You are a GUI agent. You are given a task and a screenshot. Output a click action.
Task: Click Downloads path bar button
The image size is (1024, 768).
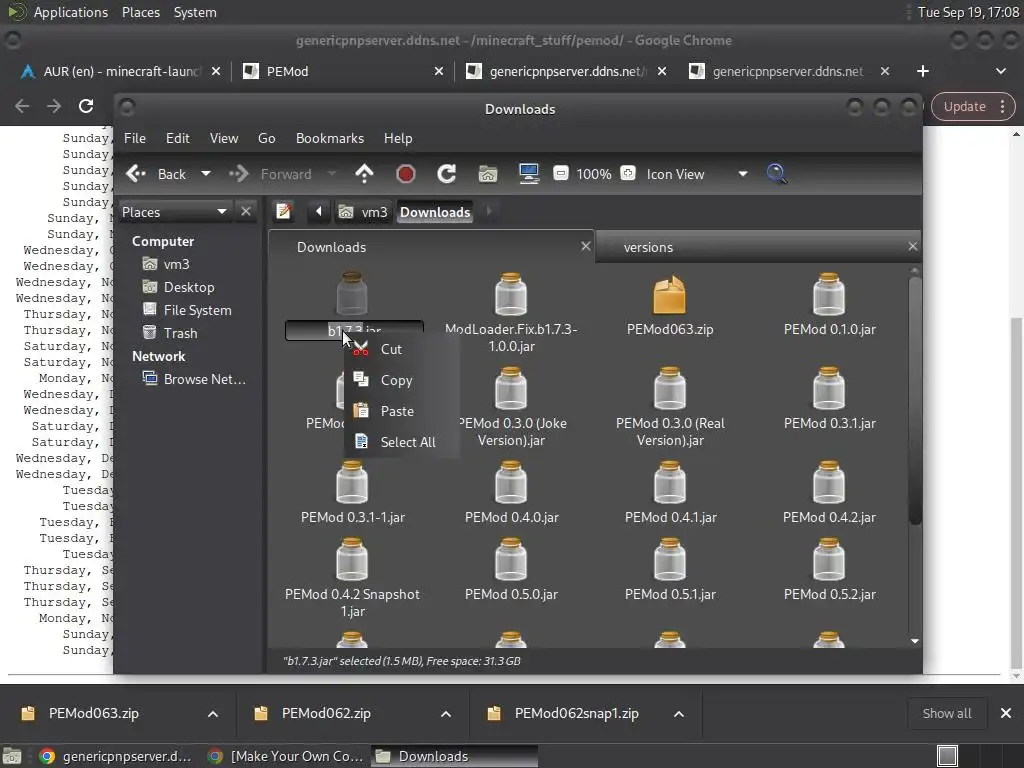(435, 212)
